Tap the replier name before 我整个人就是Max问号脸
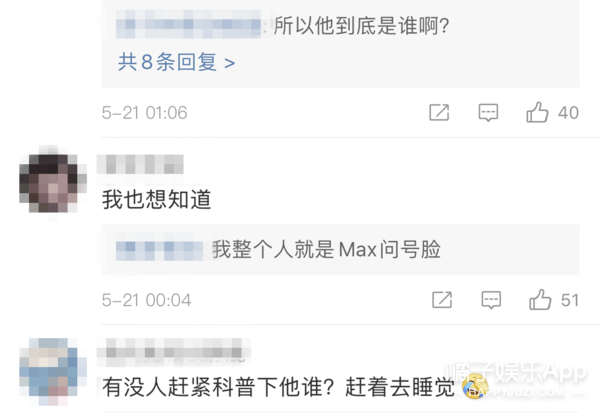 pyautogui.click(x=160, y=250)
